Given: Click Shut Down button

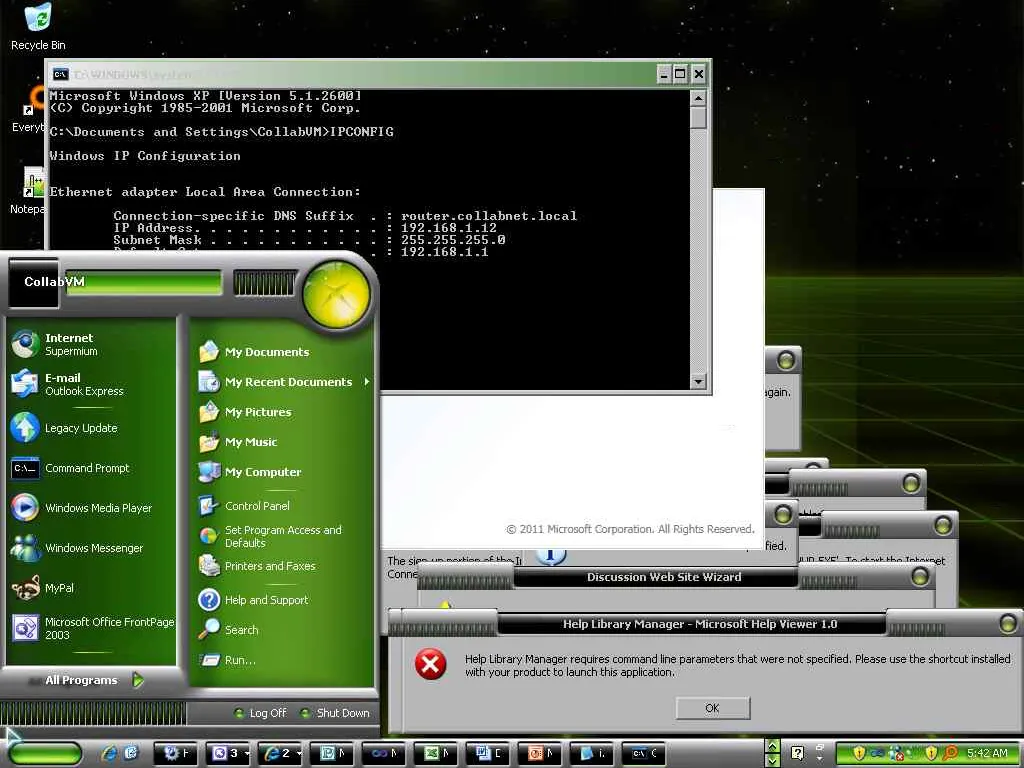Looking at the screenshot, I should [x=336, y=713].
